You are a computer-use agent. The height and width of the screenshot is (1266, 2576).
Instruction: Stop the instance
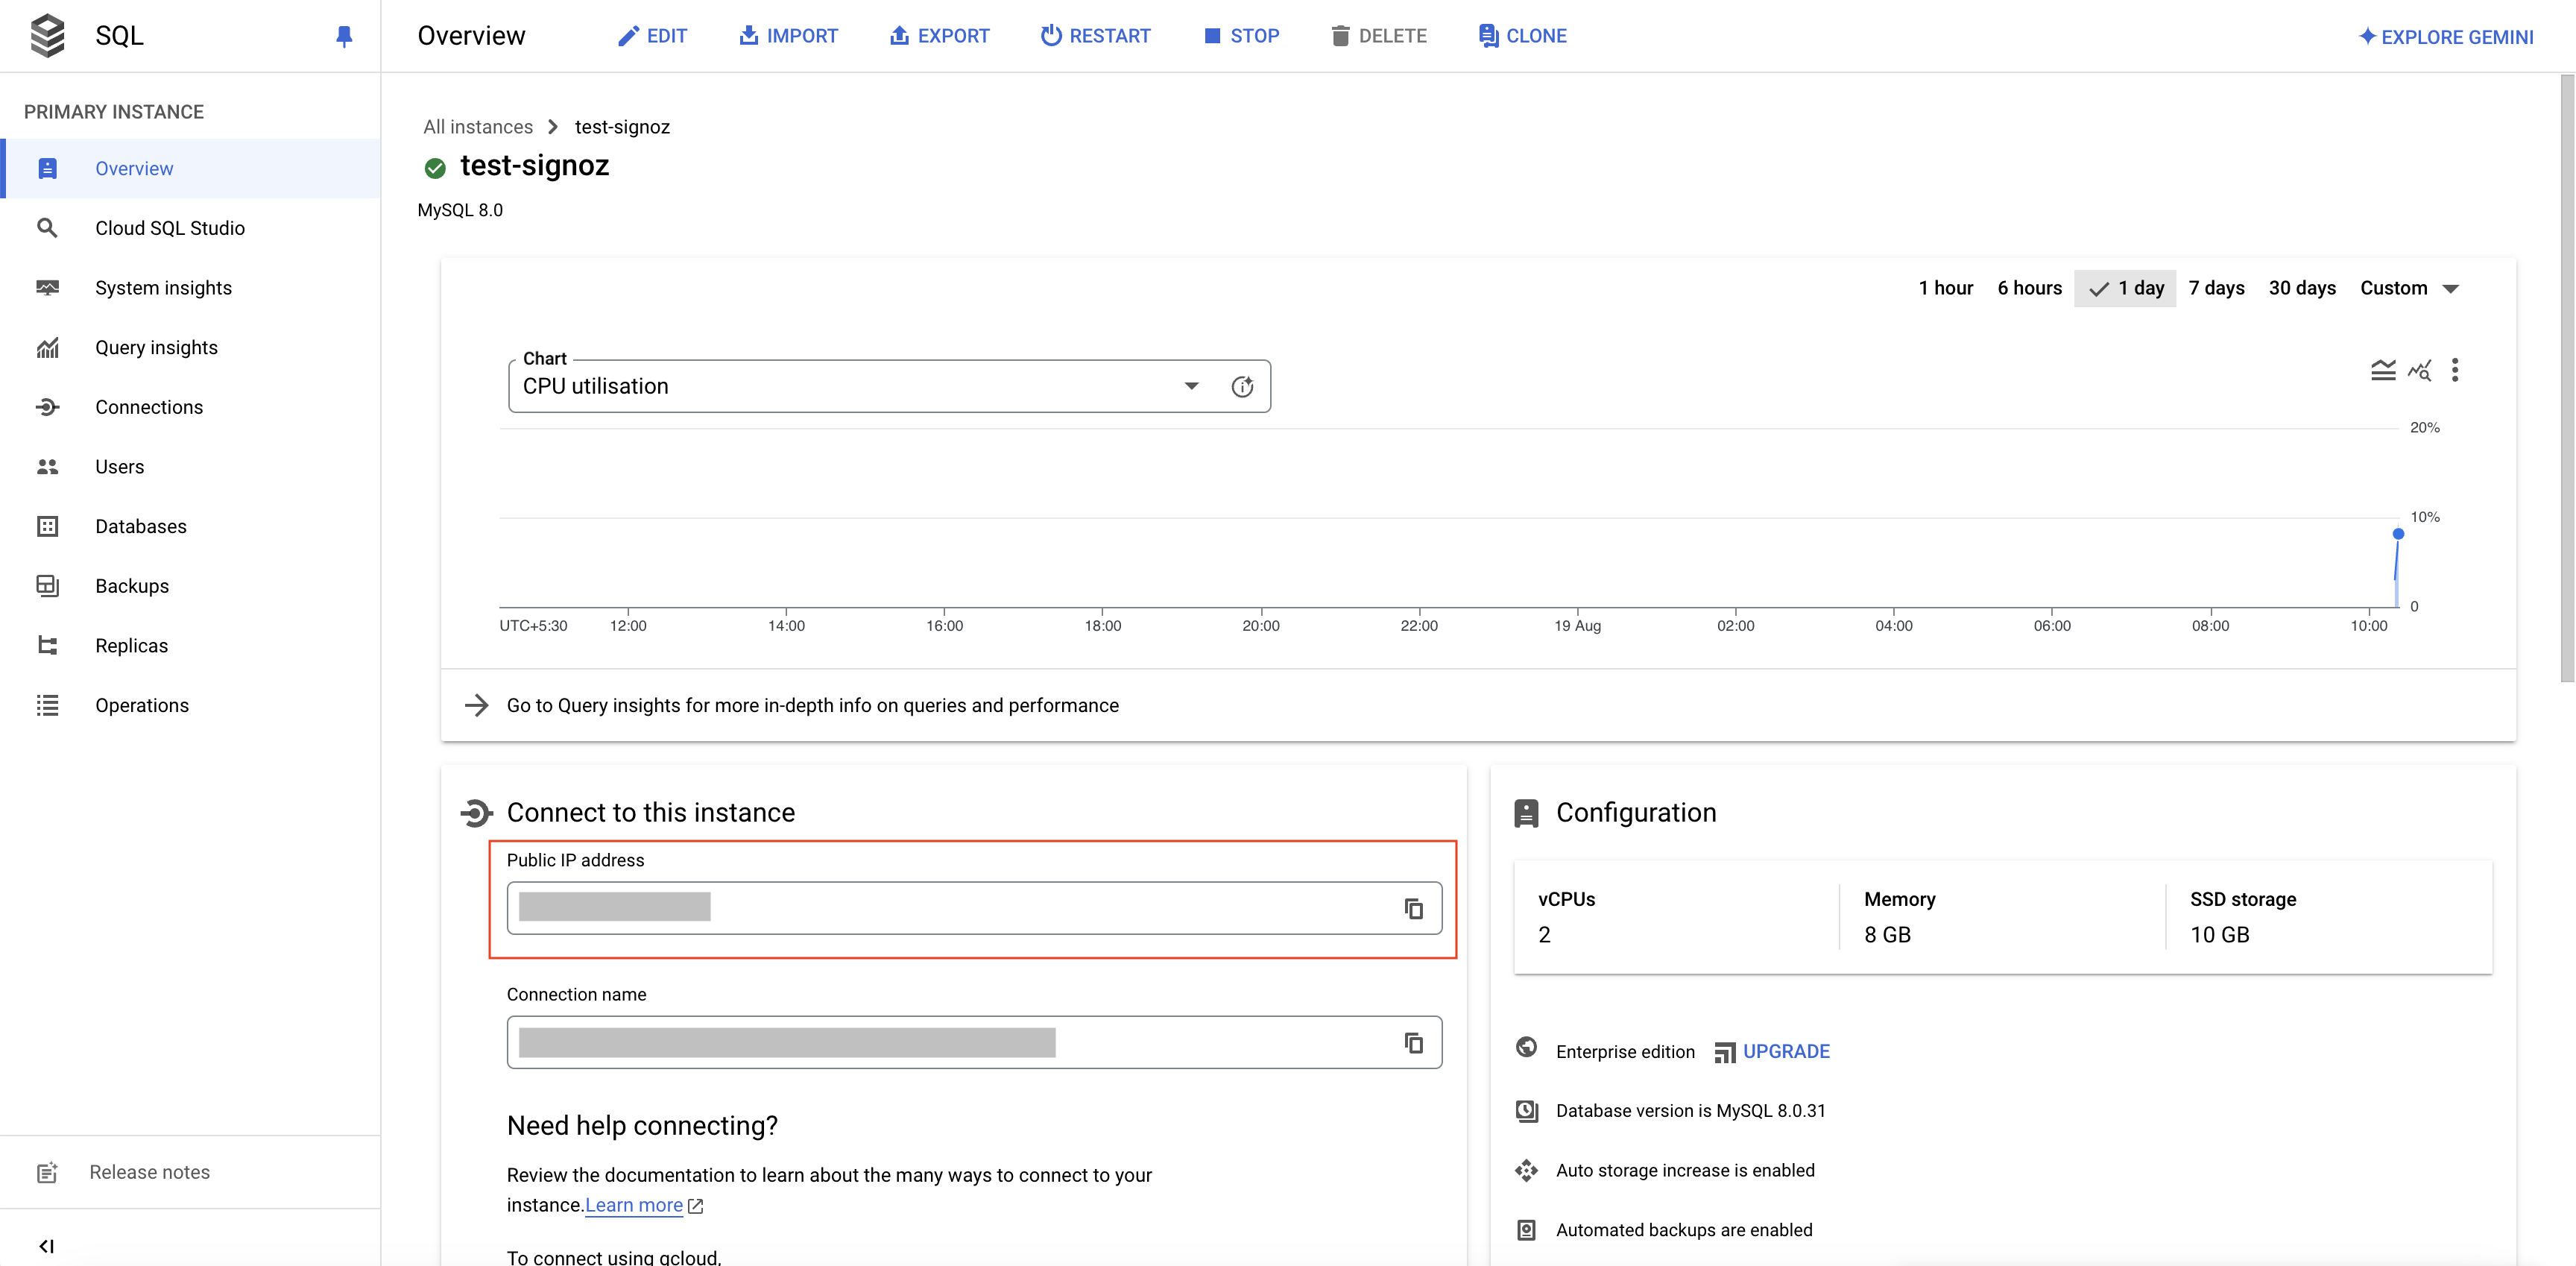tap(1241, 36)
